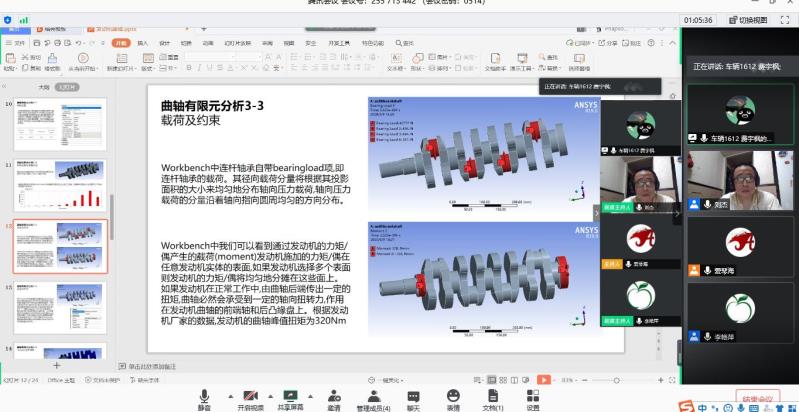Select slide 13 thumbnail
Viewport: 799px width, 412px height.
click(60, 308)
